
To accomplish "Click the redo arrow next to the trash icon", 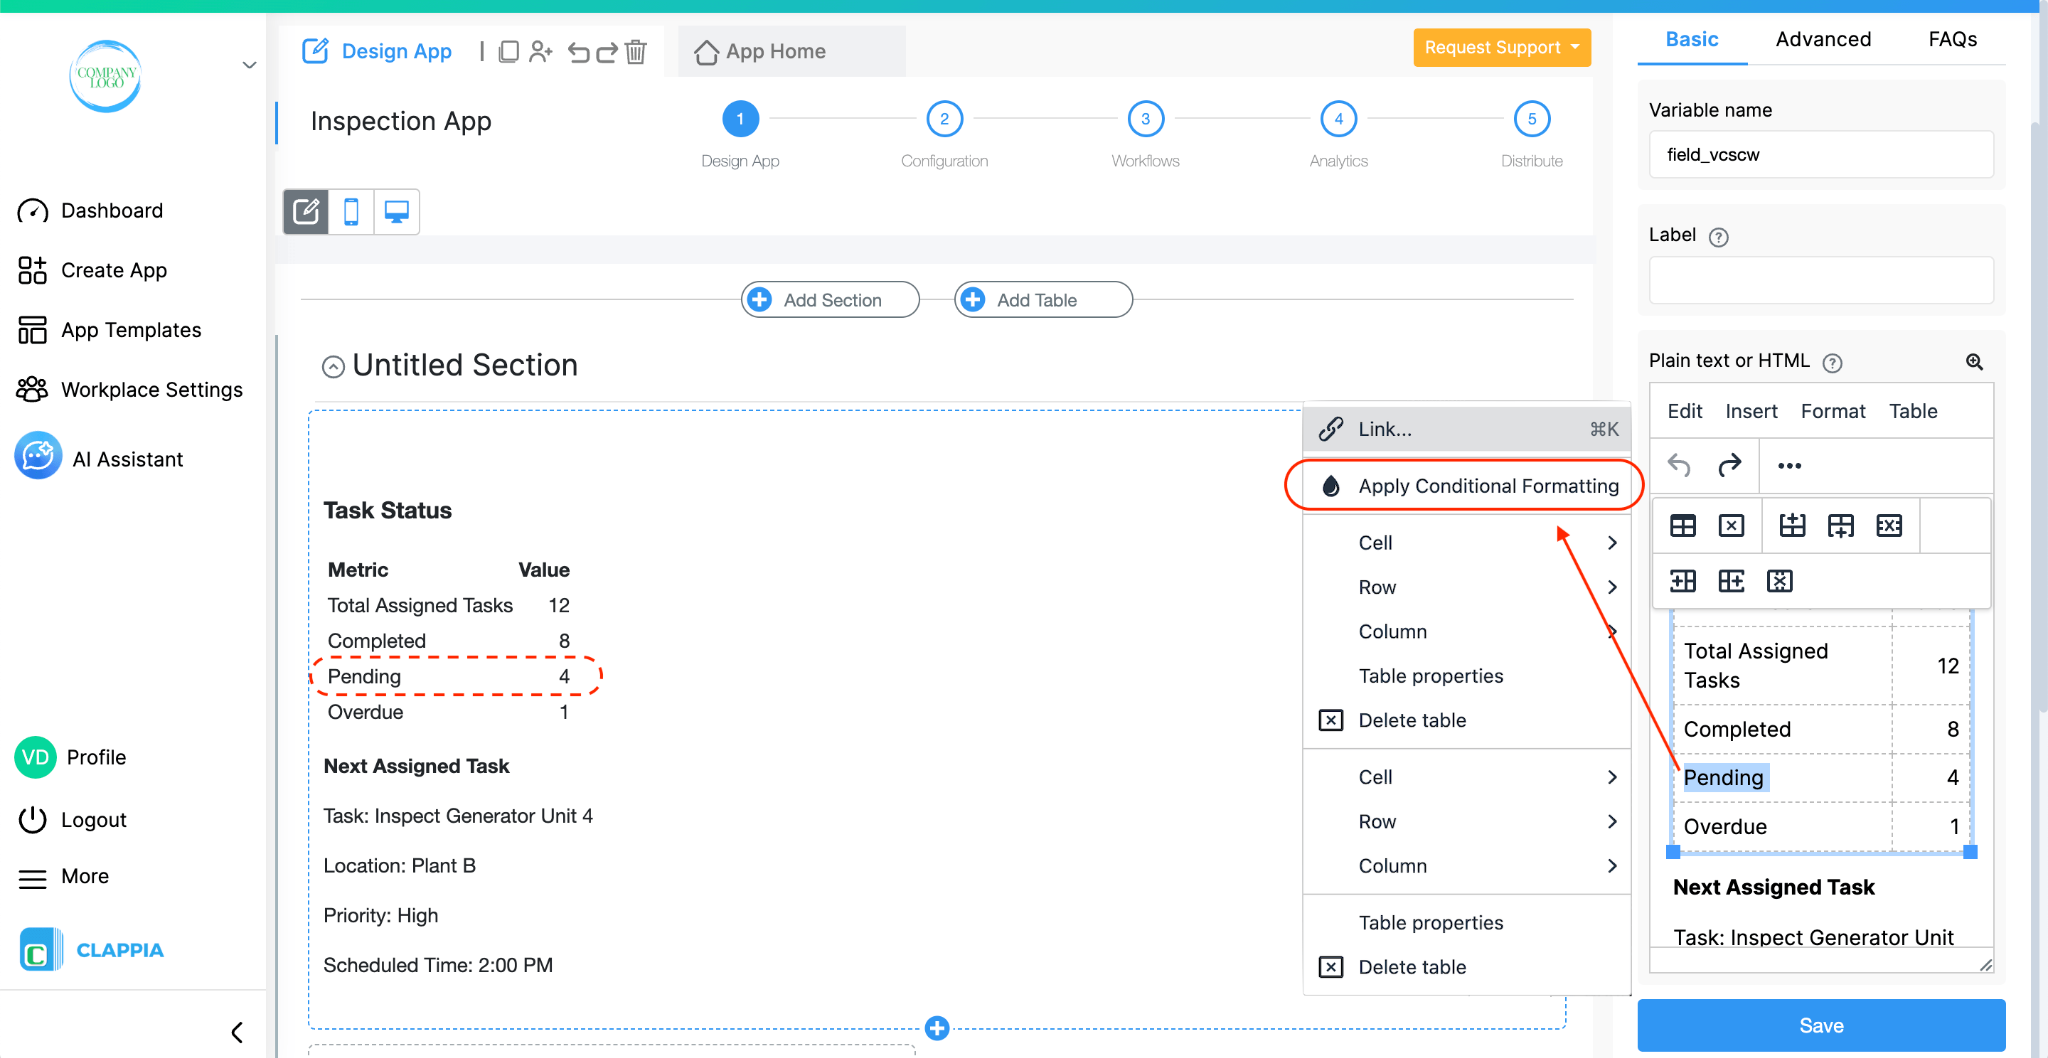I will point(606,52).
